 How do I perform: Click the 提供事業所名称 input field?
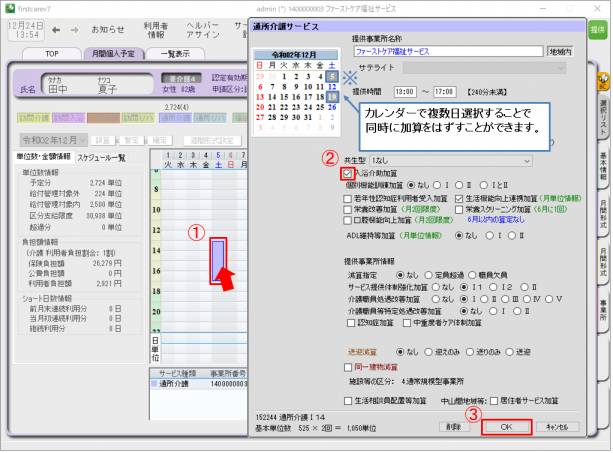pyautogui.click(x=446, y=51)
